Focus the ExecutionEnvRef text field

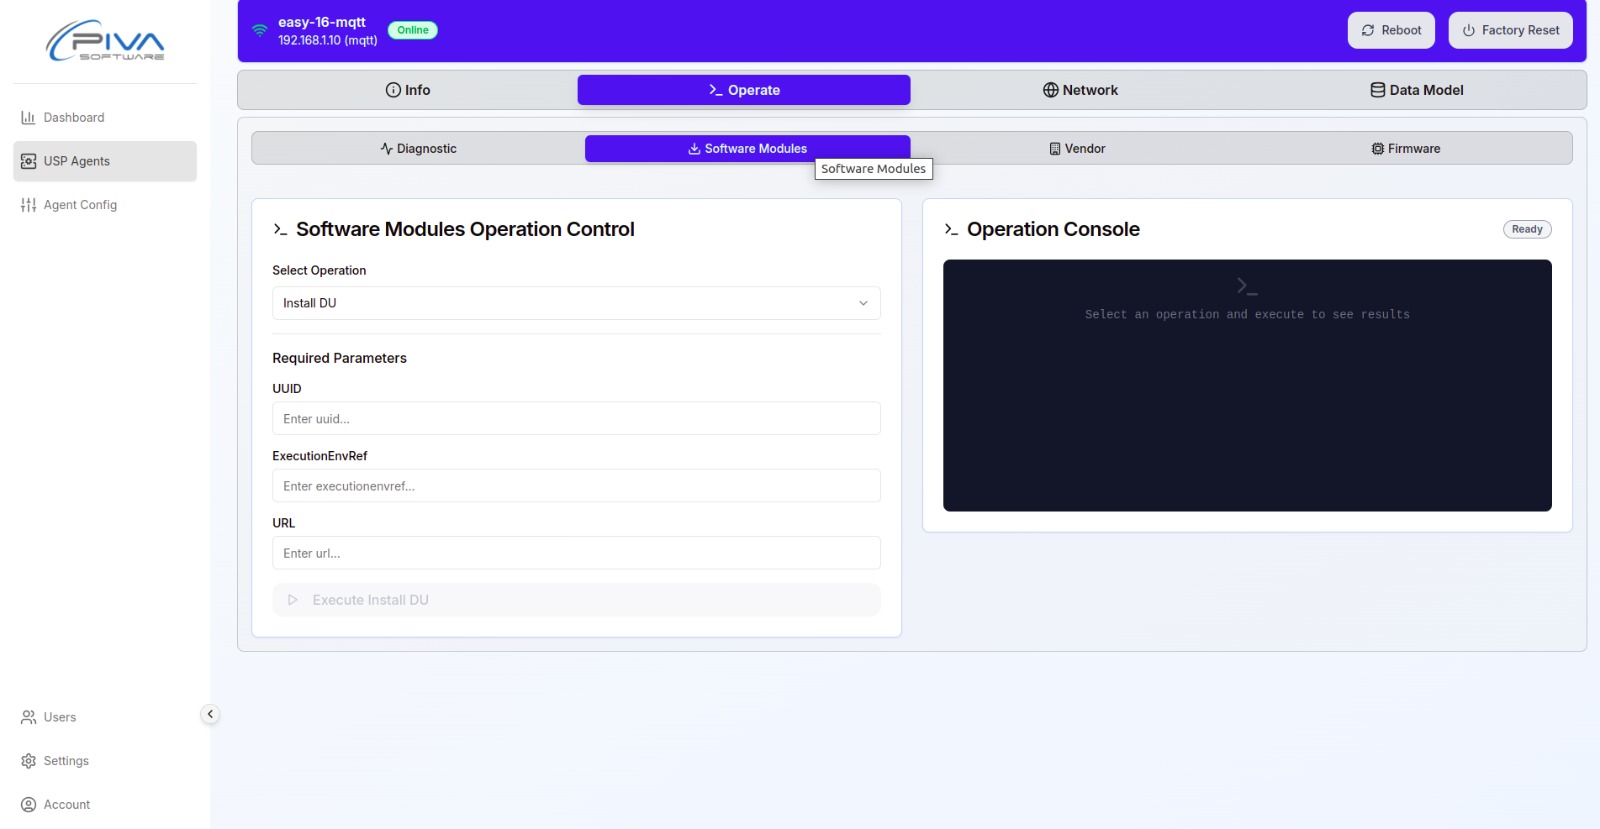(x=575, y=486)
